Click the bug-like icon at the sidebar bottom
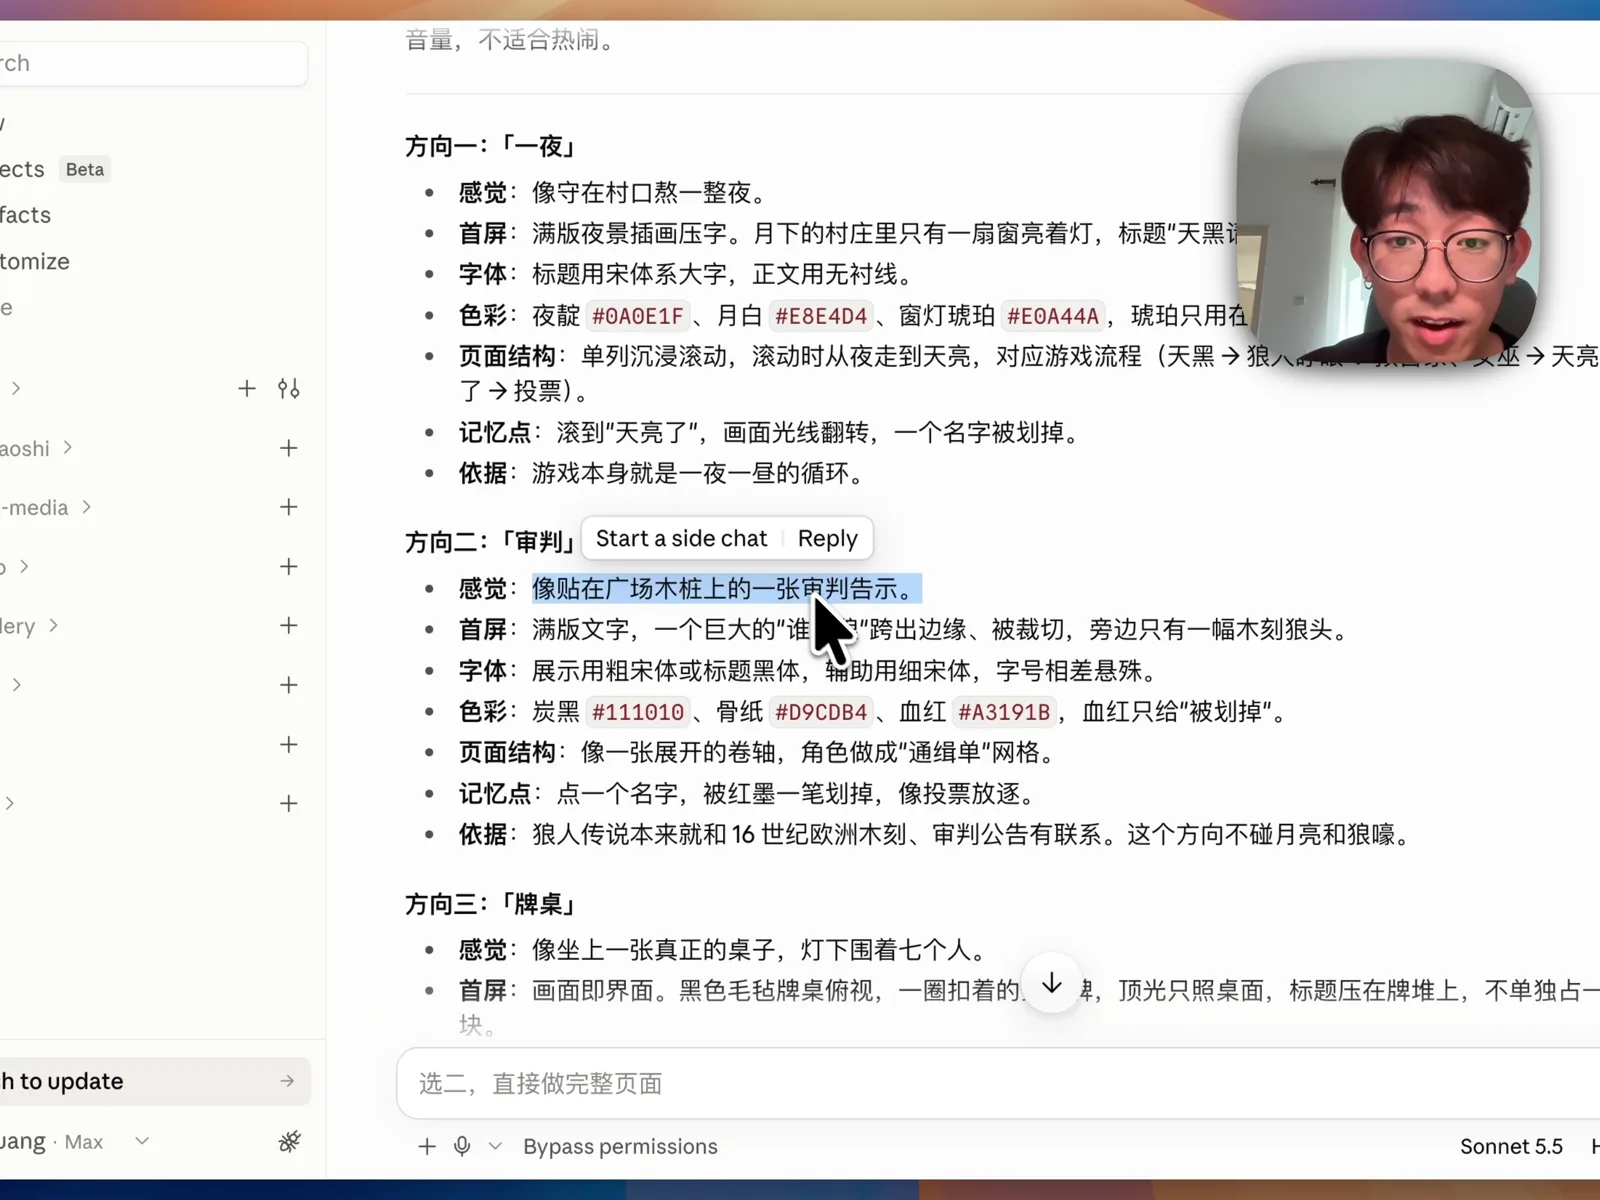 (x=289, y=1141)
